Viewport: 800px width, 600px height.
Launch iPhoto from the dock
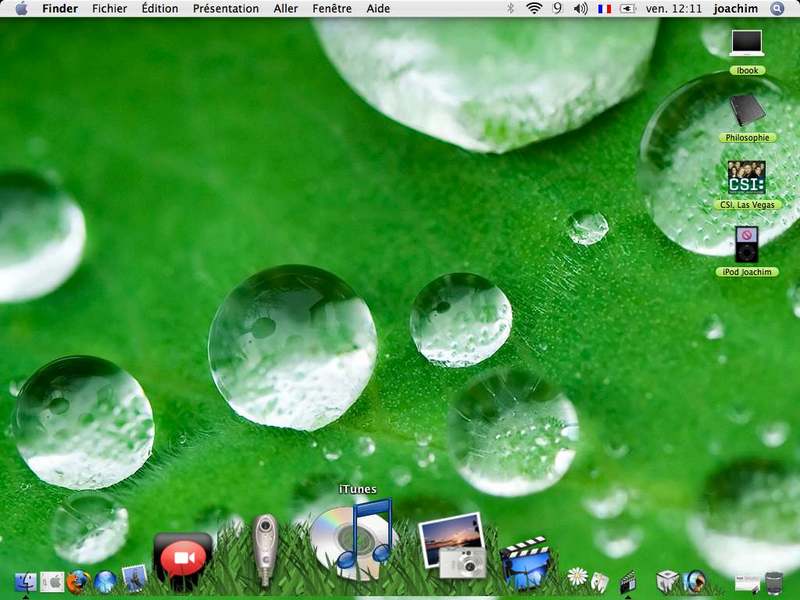coord(451,545)
